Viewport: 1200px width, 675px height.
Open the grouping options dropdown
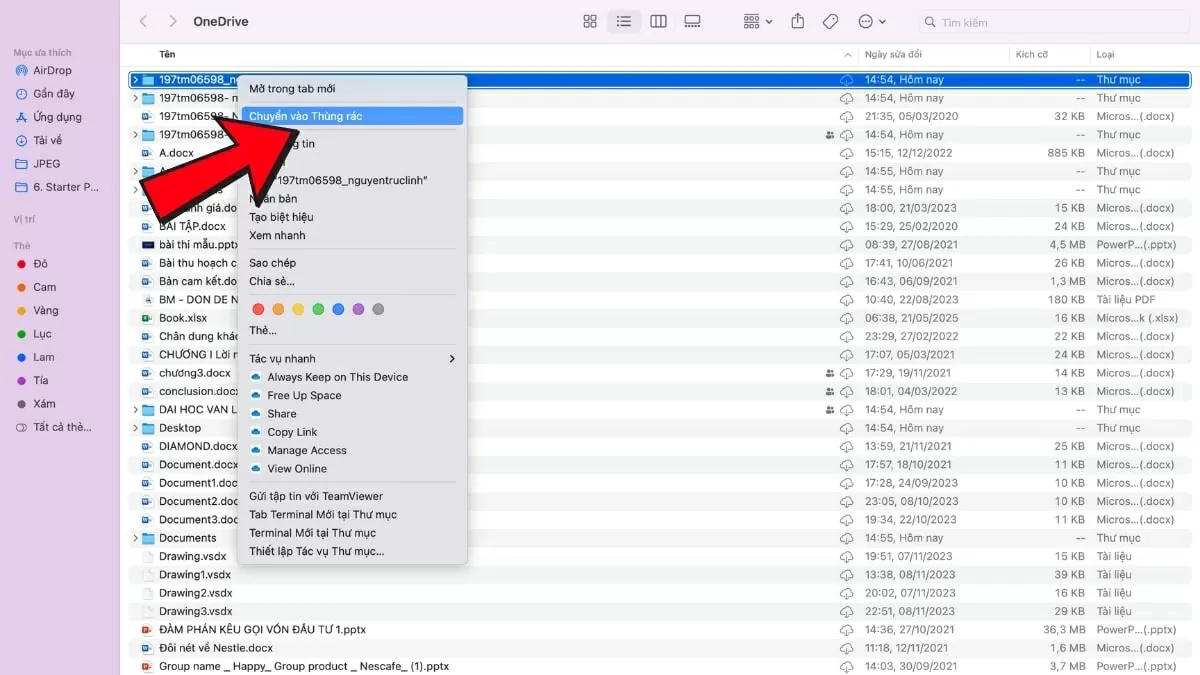758,21
